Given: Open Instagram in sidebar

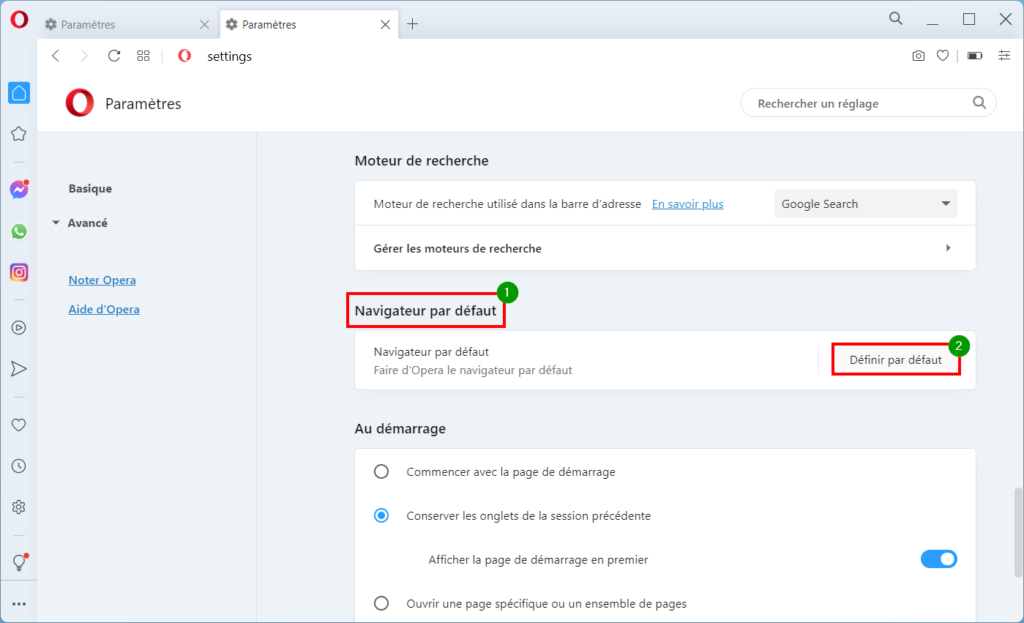Looking at the screenshot, I should [19, 272].
